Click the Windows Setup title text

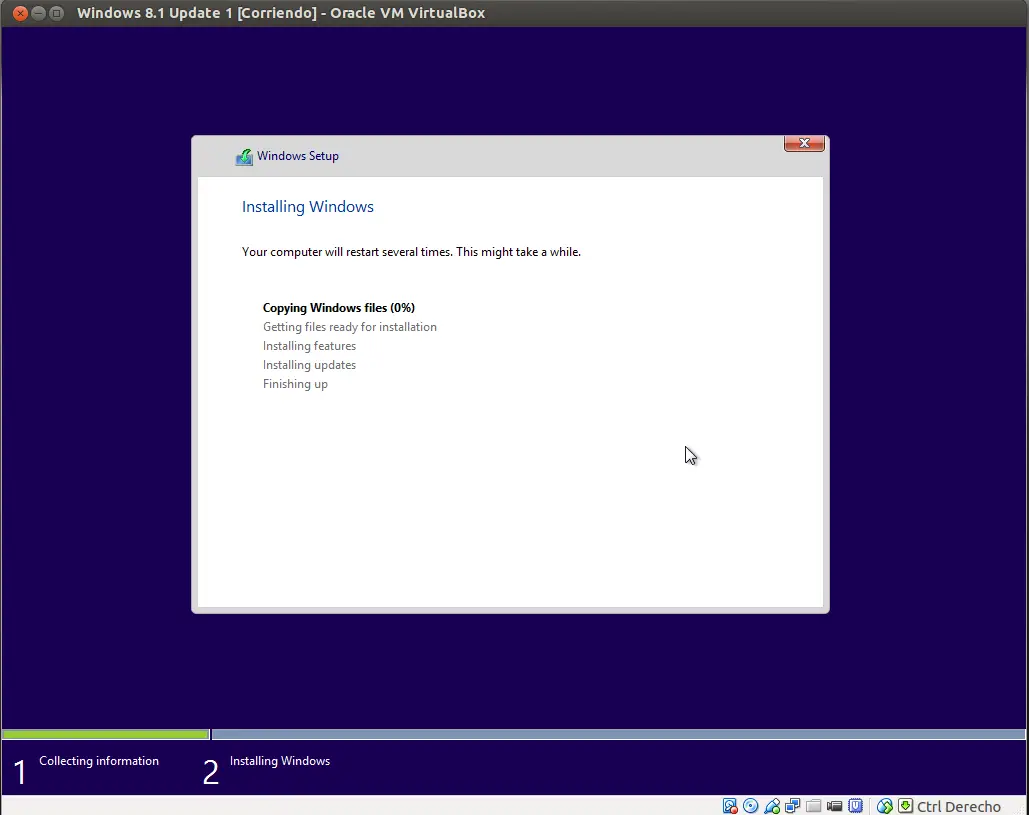298,156
